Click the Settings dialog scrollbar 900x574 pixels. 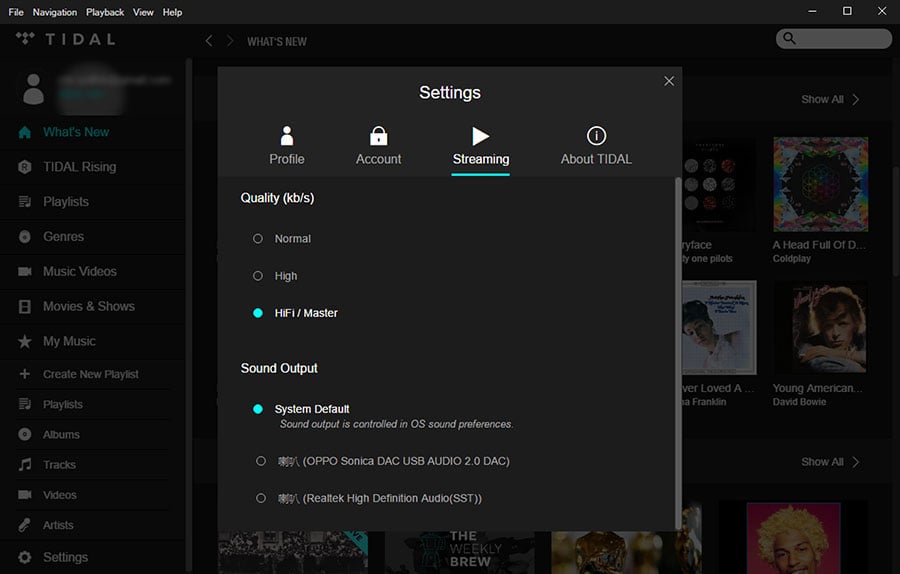(x=678, y=353)
